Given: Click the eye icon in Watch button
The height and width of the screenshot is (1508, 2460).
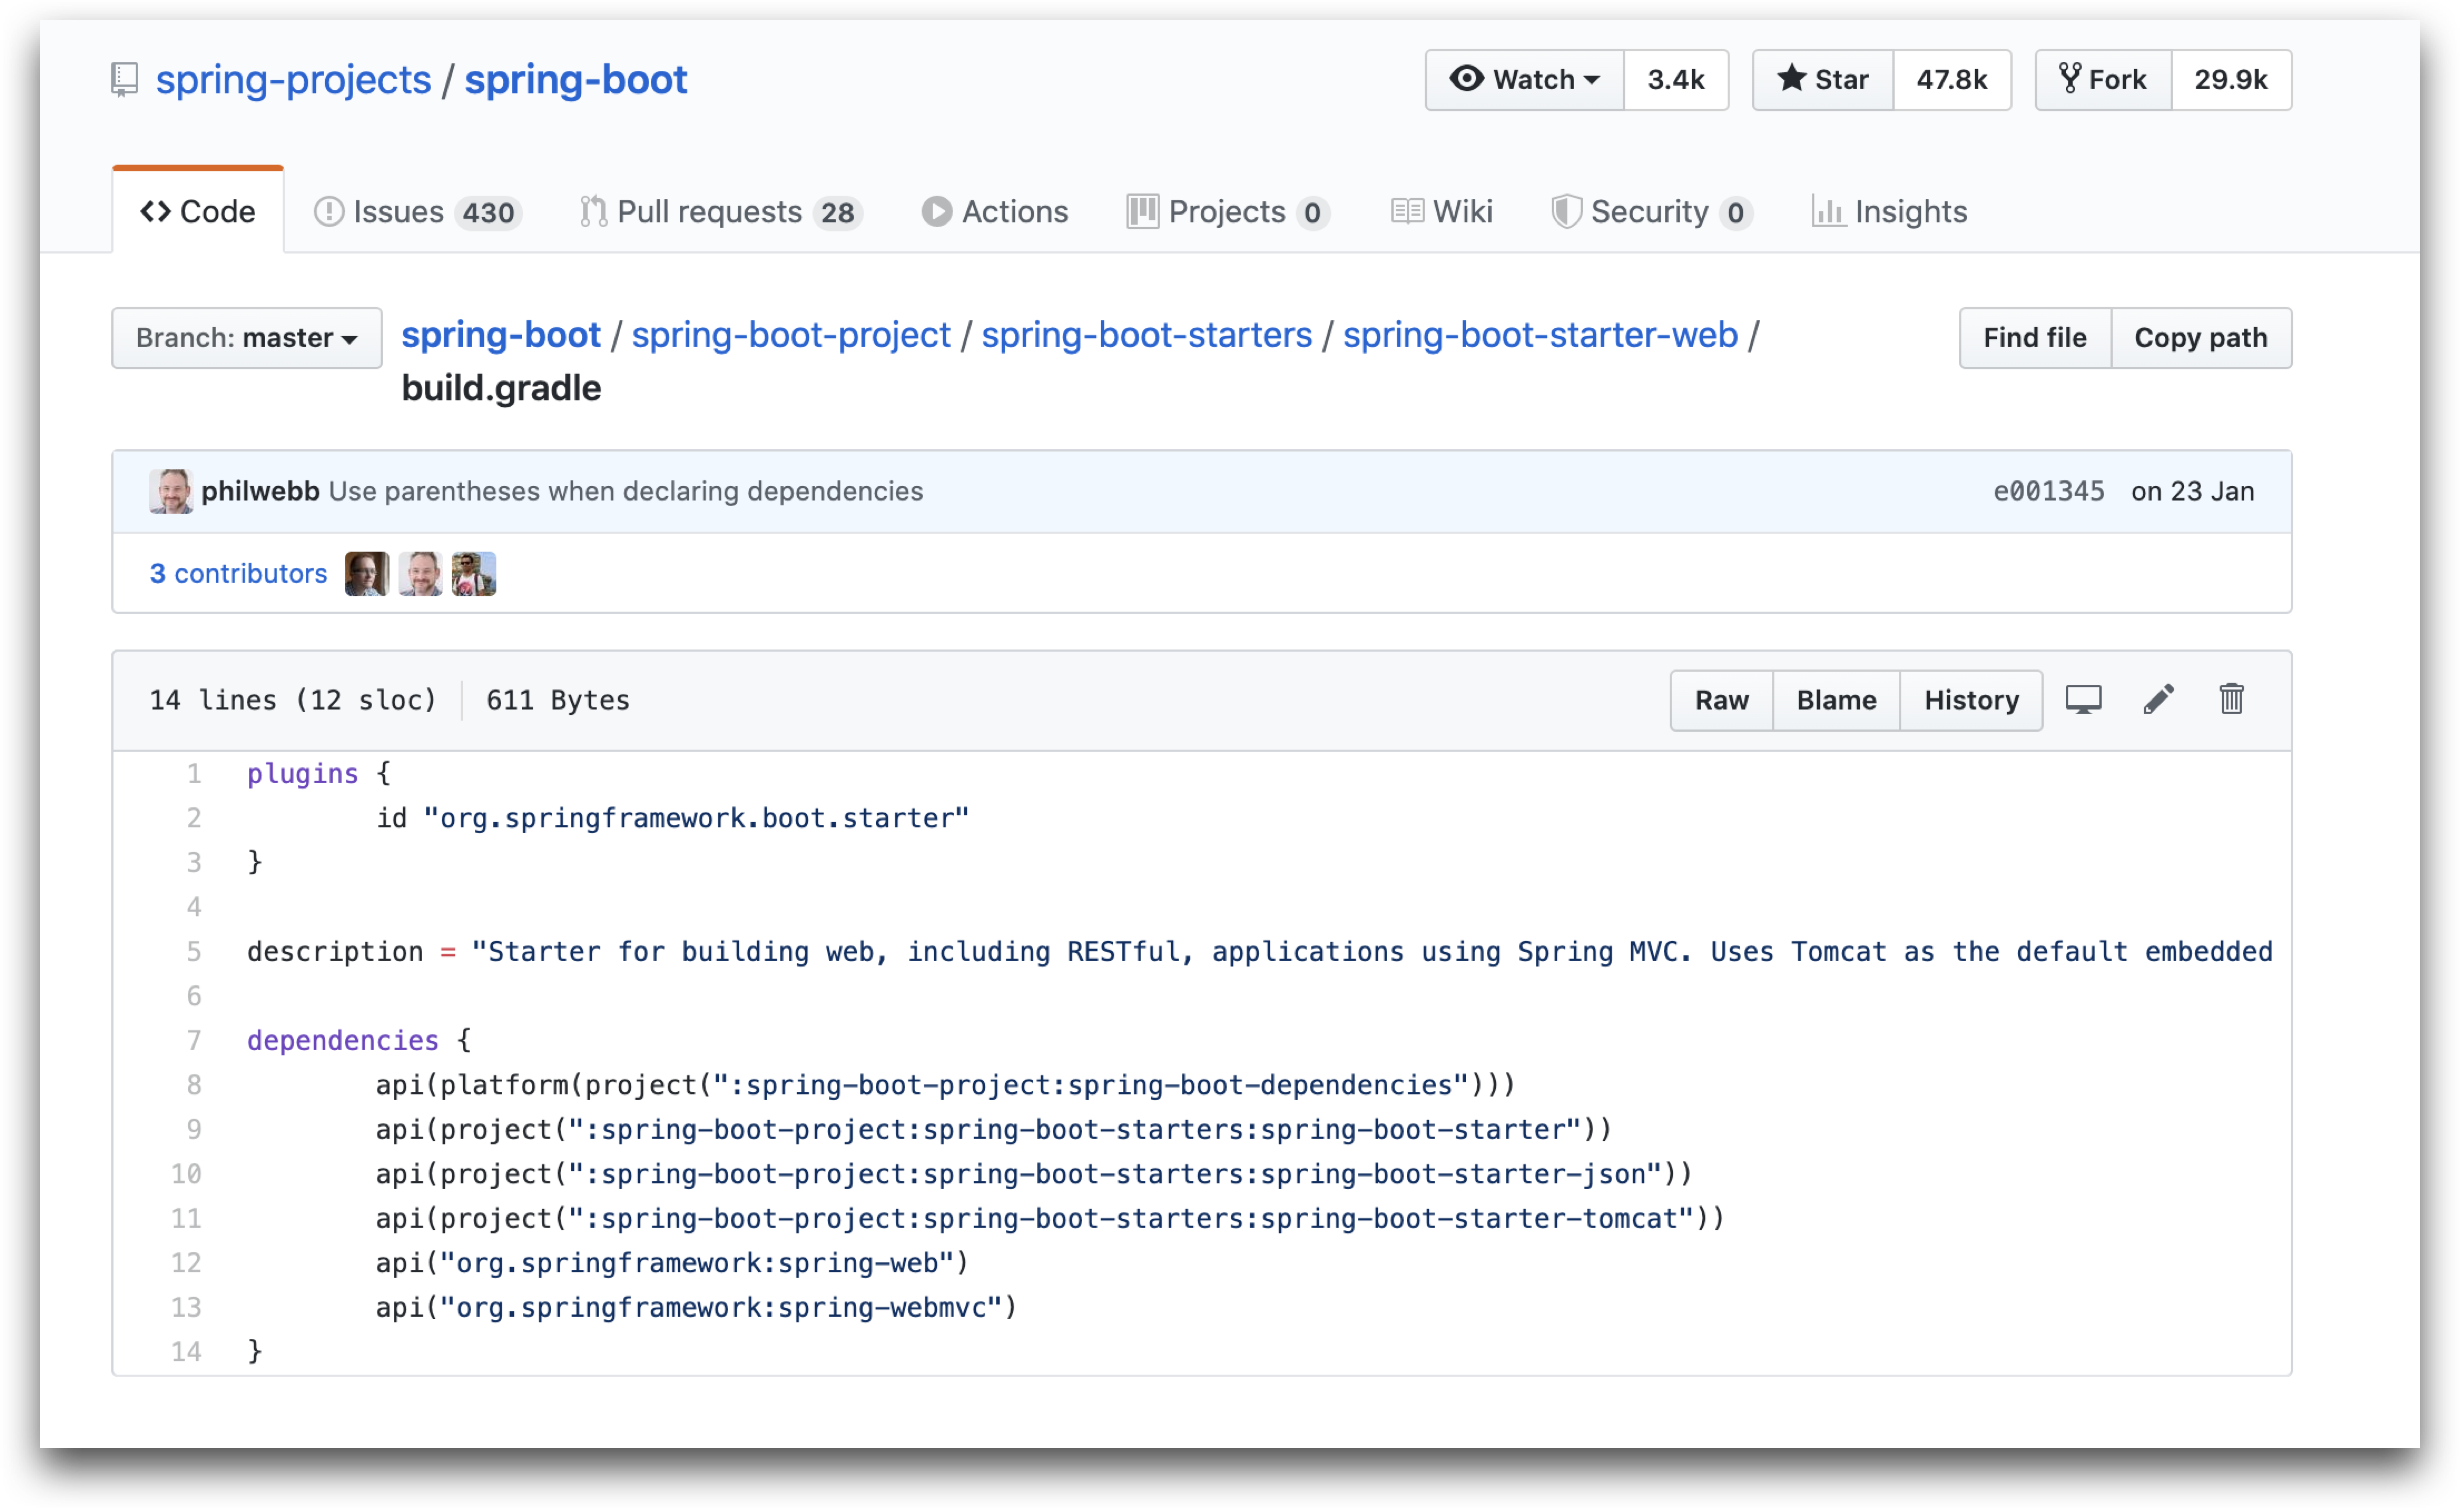Looking at the screenshot, I should coord(1467,78).
